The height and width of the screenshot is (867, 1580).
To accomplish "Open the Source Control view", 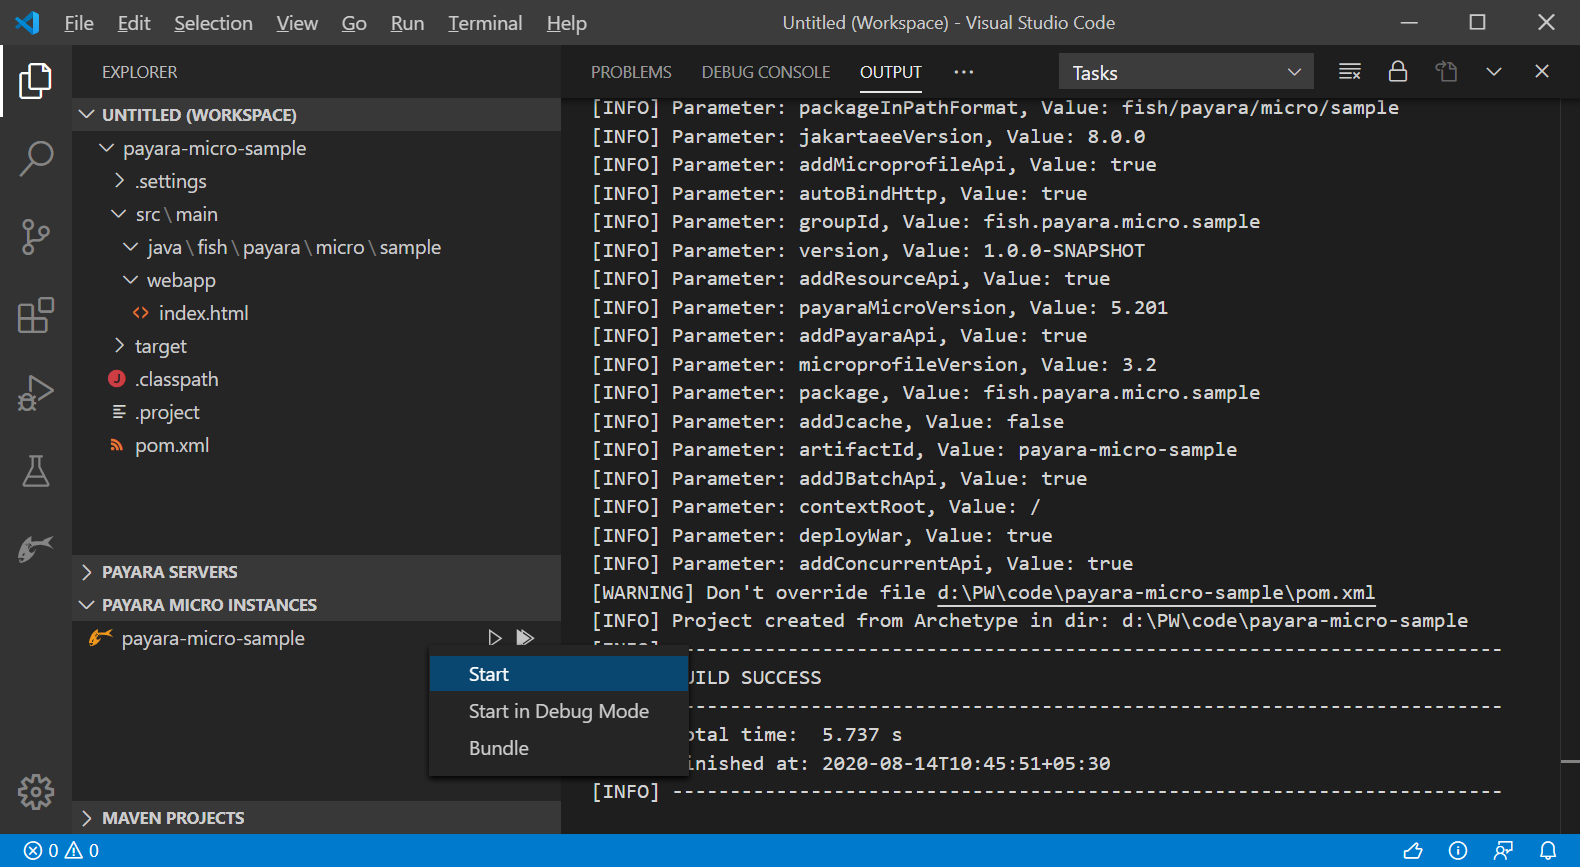I will [x=36, y=237].
